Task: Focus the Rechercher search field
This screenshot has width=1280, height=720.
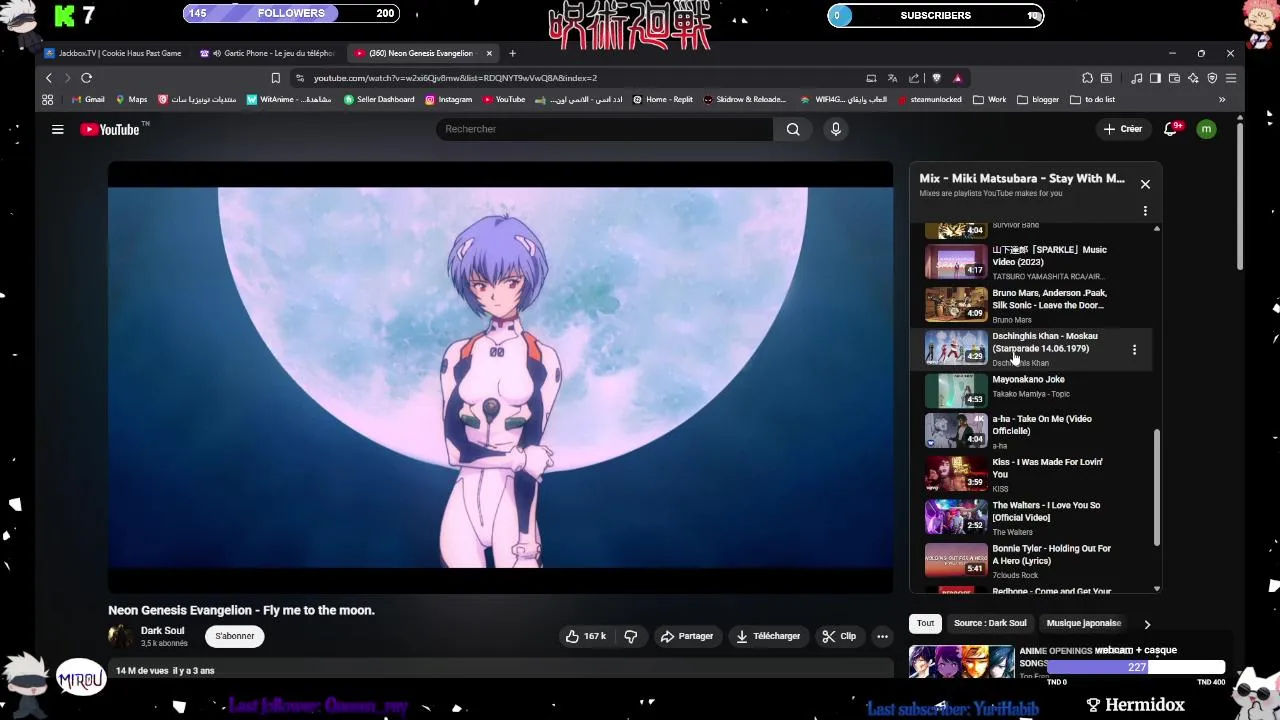Action: point(604,129)
